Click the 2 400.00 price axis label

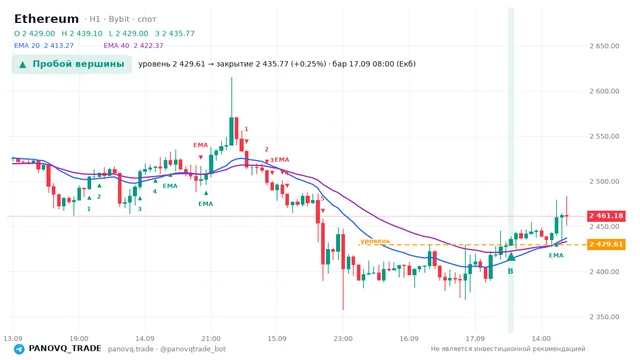point(604,271)
